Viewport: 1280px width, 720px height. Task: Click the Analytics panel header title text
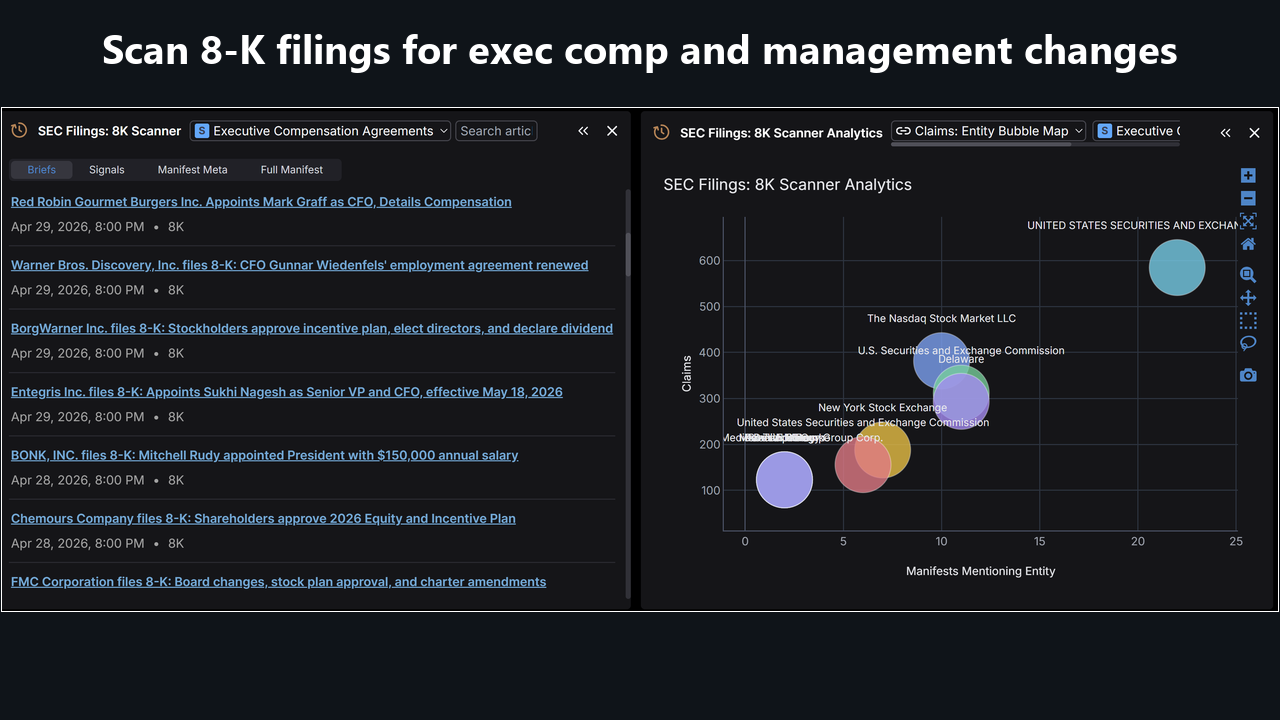click(781, 132)
